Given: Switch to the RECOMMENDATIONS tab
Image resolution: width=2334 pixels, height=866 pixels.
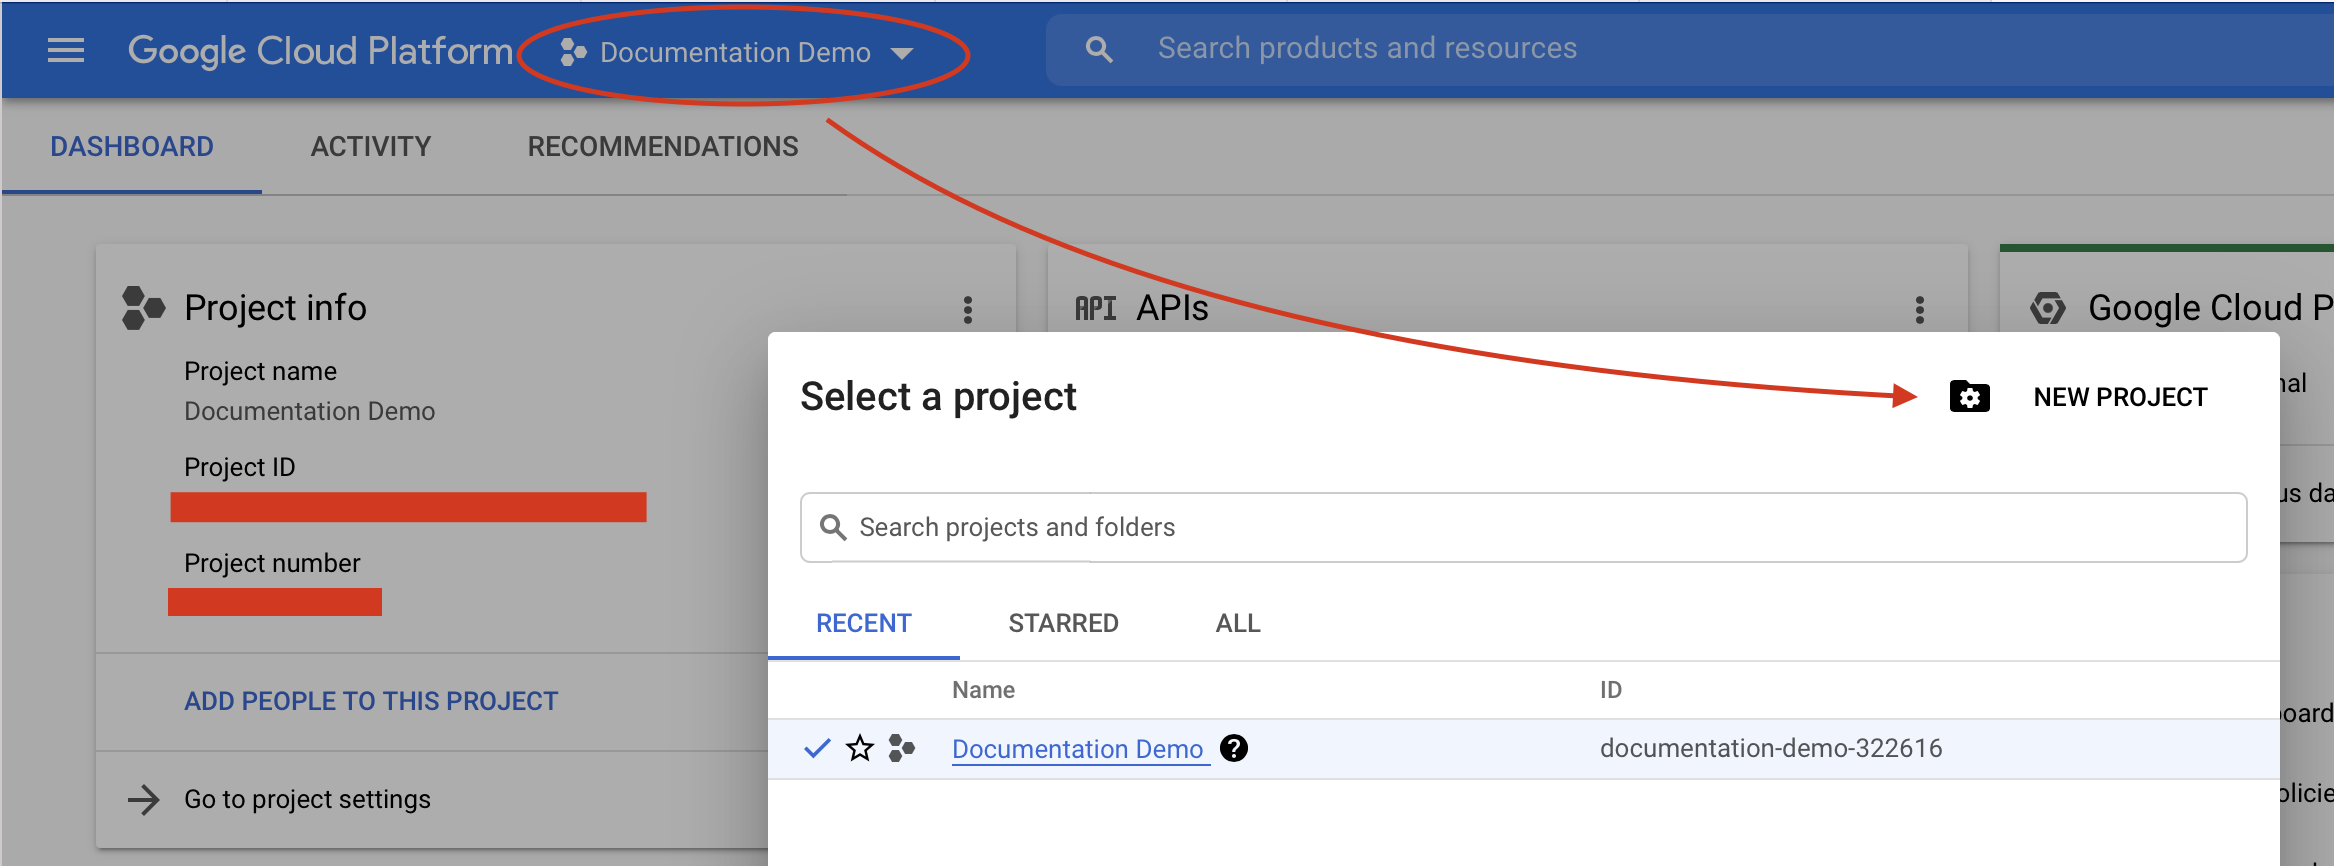Looking at the screenshot, I should 663,146.
